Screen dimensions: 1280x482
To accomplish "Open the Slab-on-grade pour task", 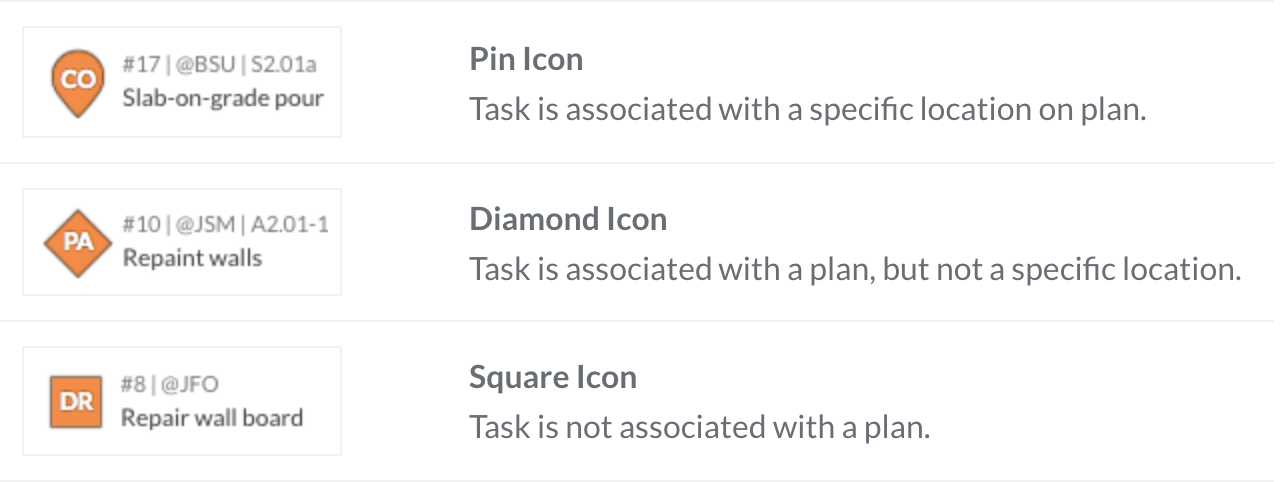I will (223, 98).
